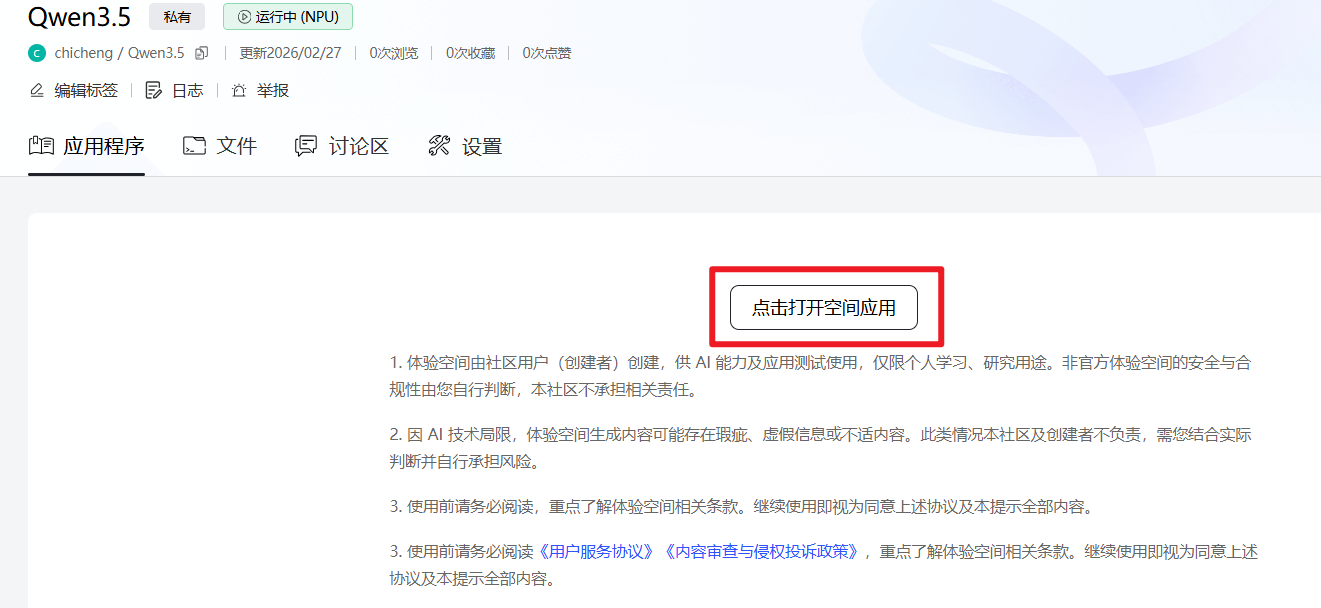Click paragraph 2 about 因 AI 技术局限
The width and height of the screenshot is (1321, 608).
820,449
